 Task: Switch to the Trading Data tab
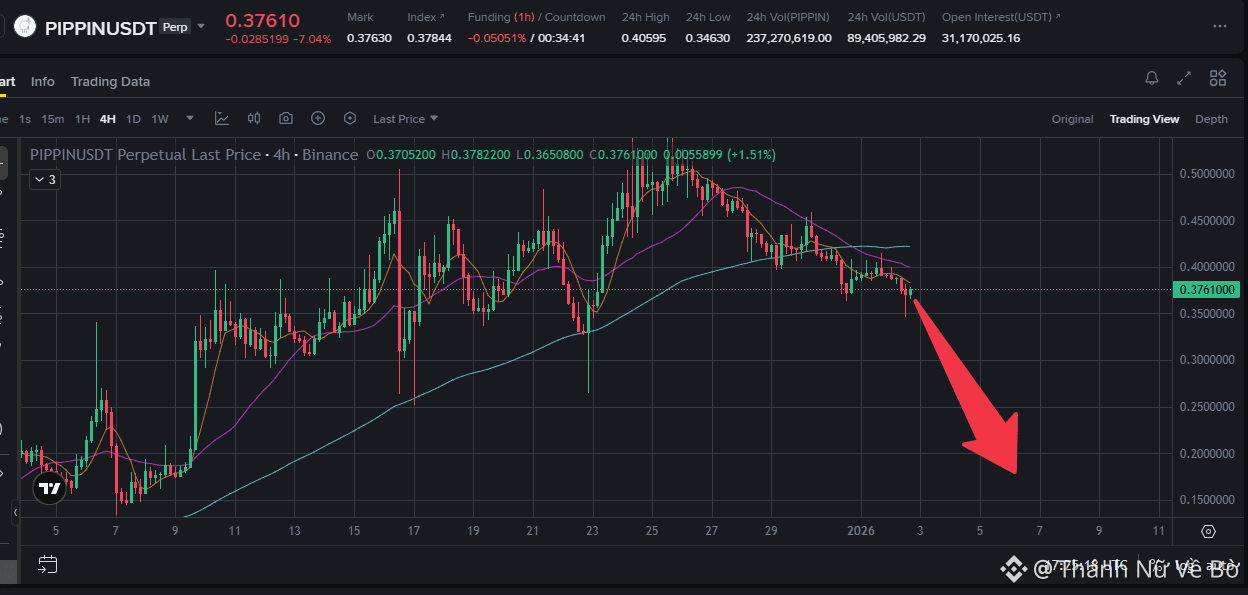point(110,81)
